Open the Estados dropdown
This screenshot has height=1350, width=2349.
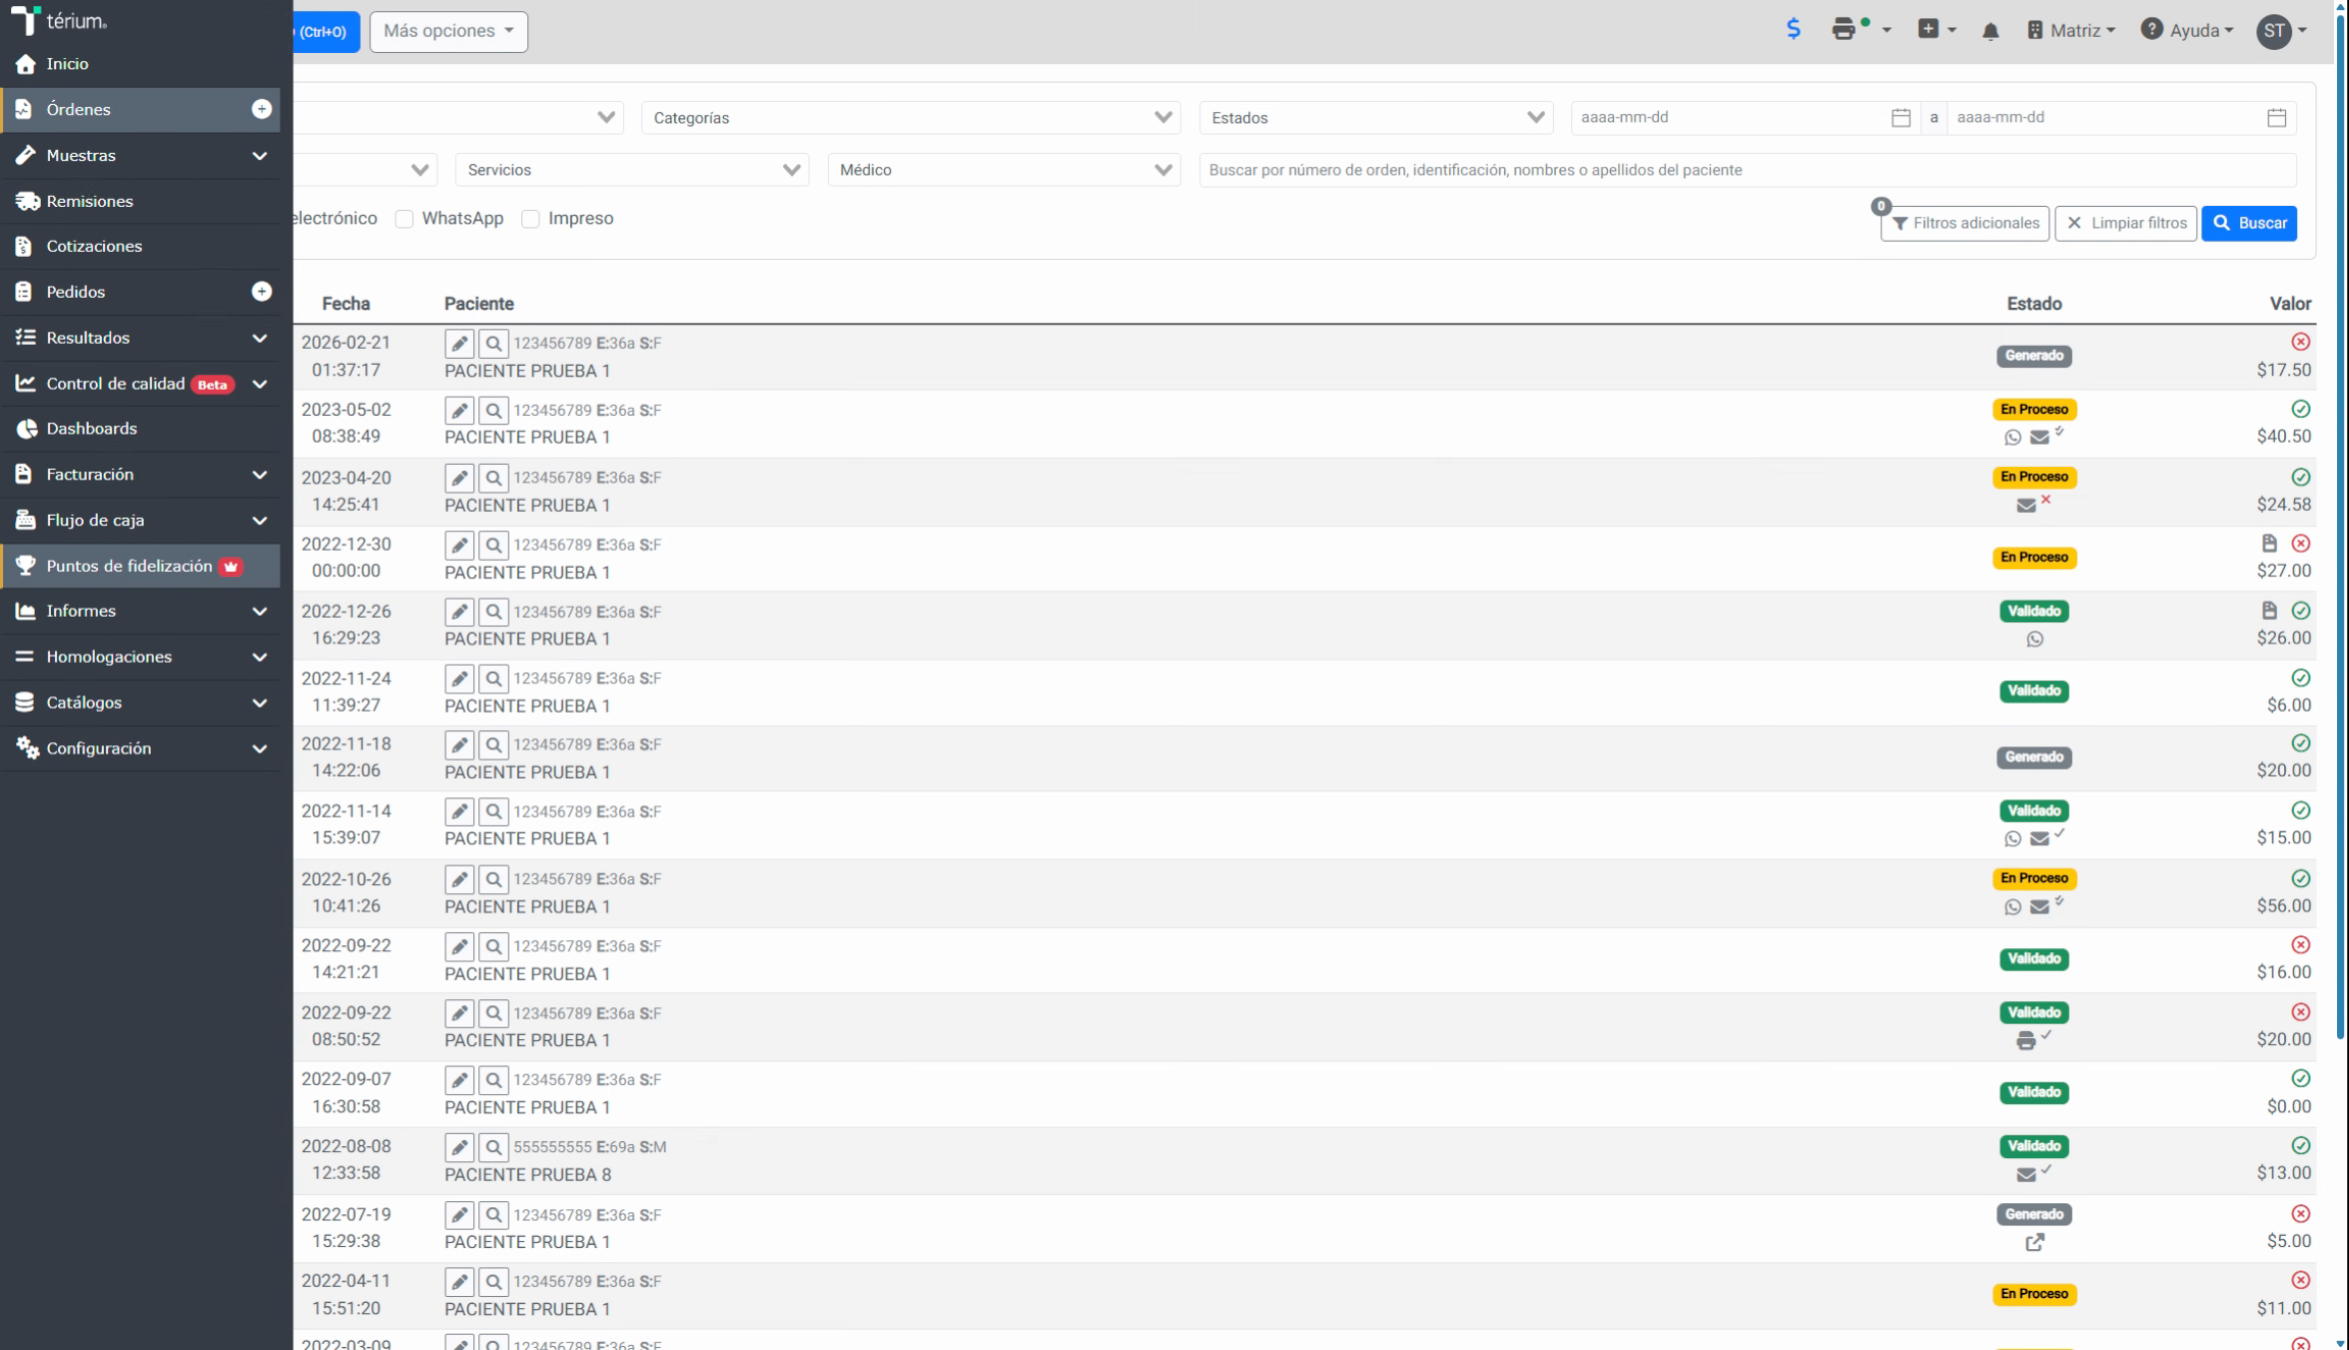pos(1375,118)
